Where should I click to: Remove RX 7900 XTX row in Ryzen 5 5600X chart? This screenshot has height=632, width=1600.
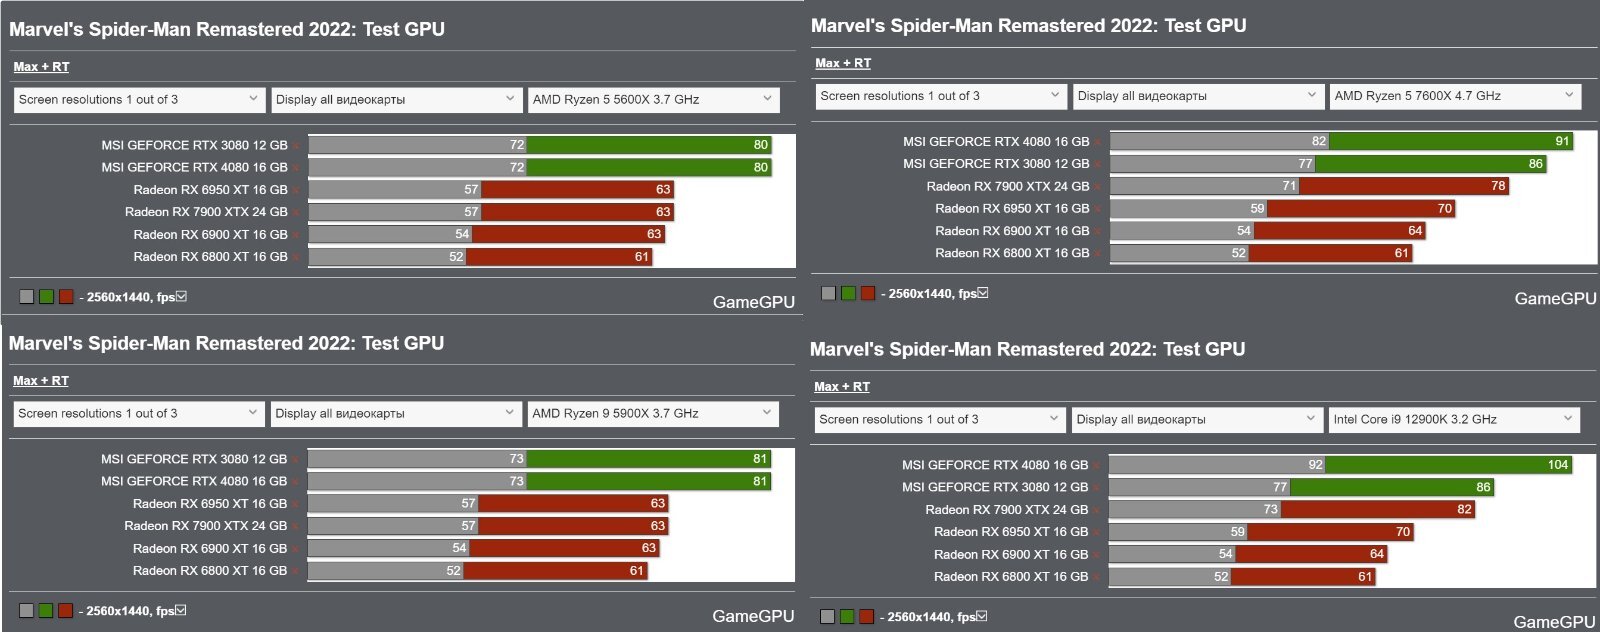(x=296, y=213)
